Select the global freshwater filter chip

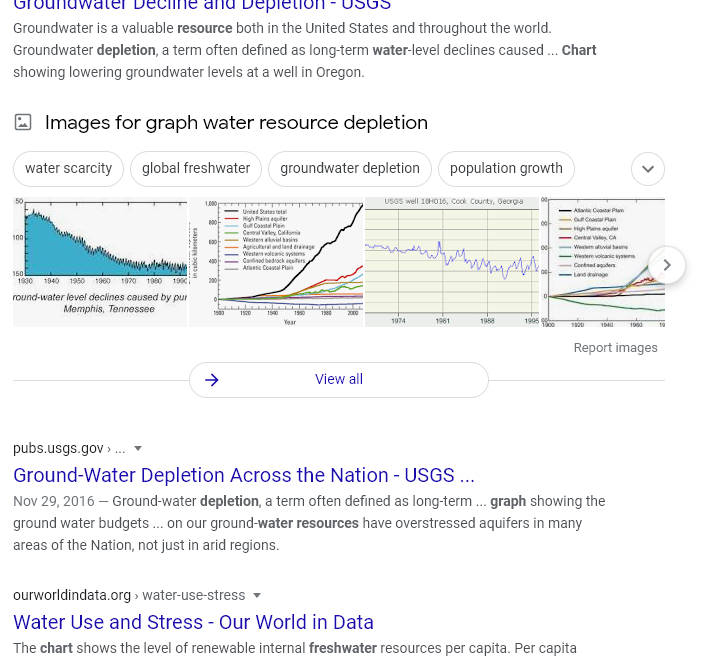pyautogui.click(x=196, y=169)
